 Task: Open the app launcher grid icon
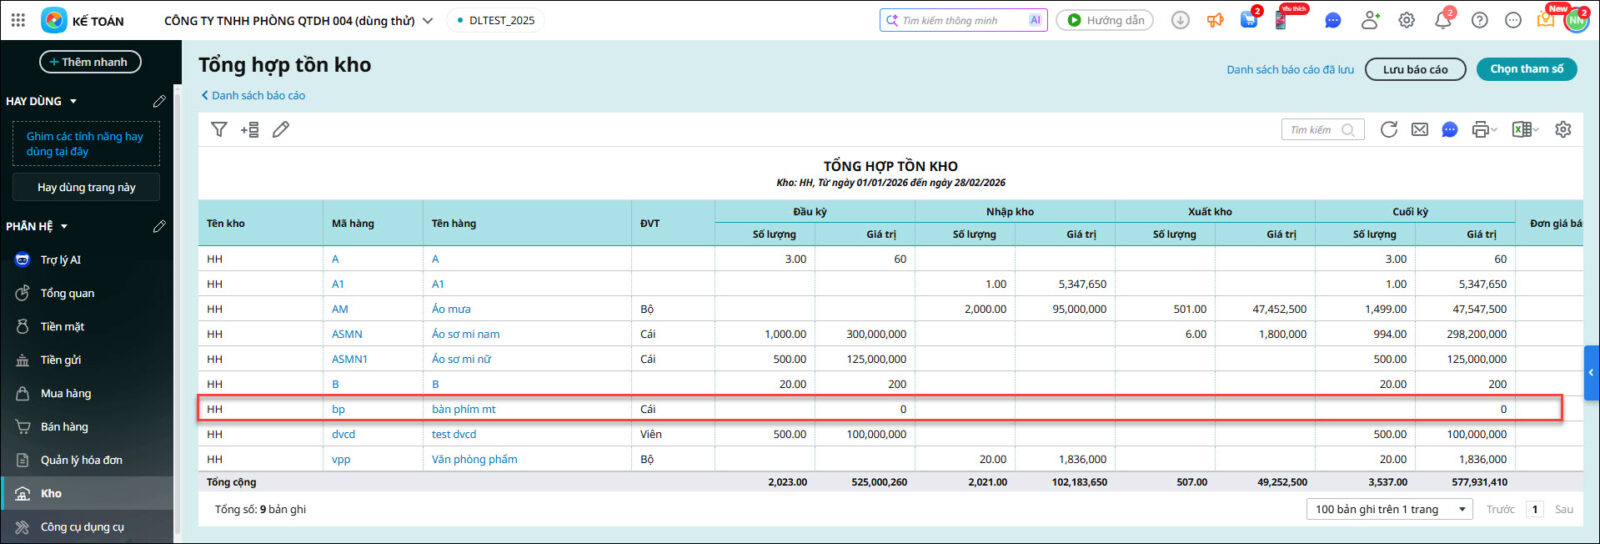coord(18,20)
